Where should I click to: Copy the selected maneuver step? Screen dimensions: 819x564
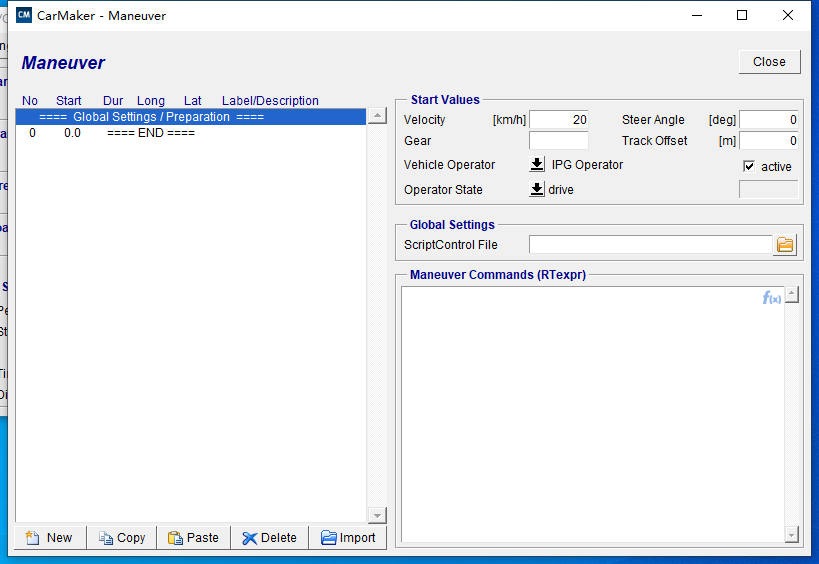[122, 538]
